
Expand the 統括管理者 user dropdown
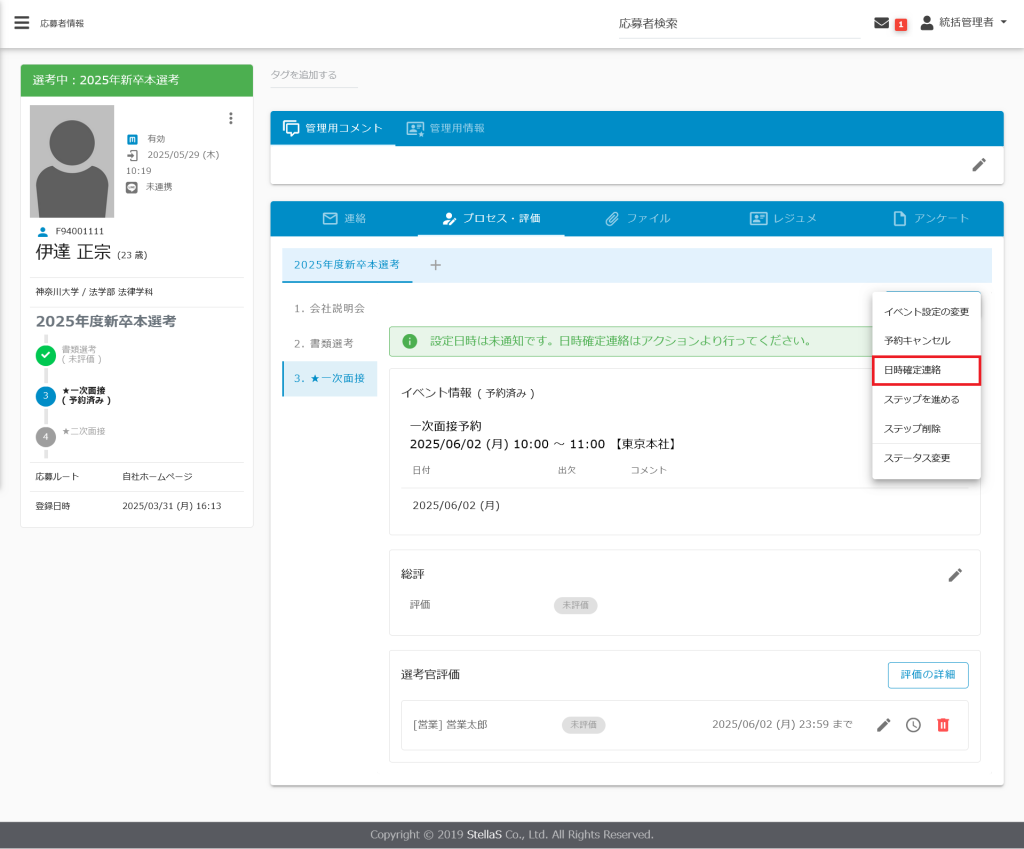[x=964, y=22]
